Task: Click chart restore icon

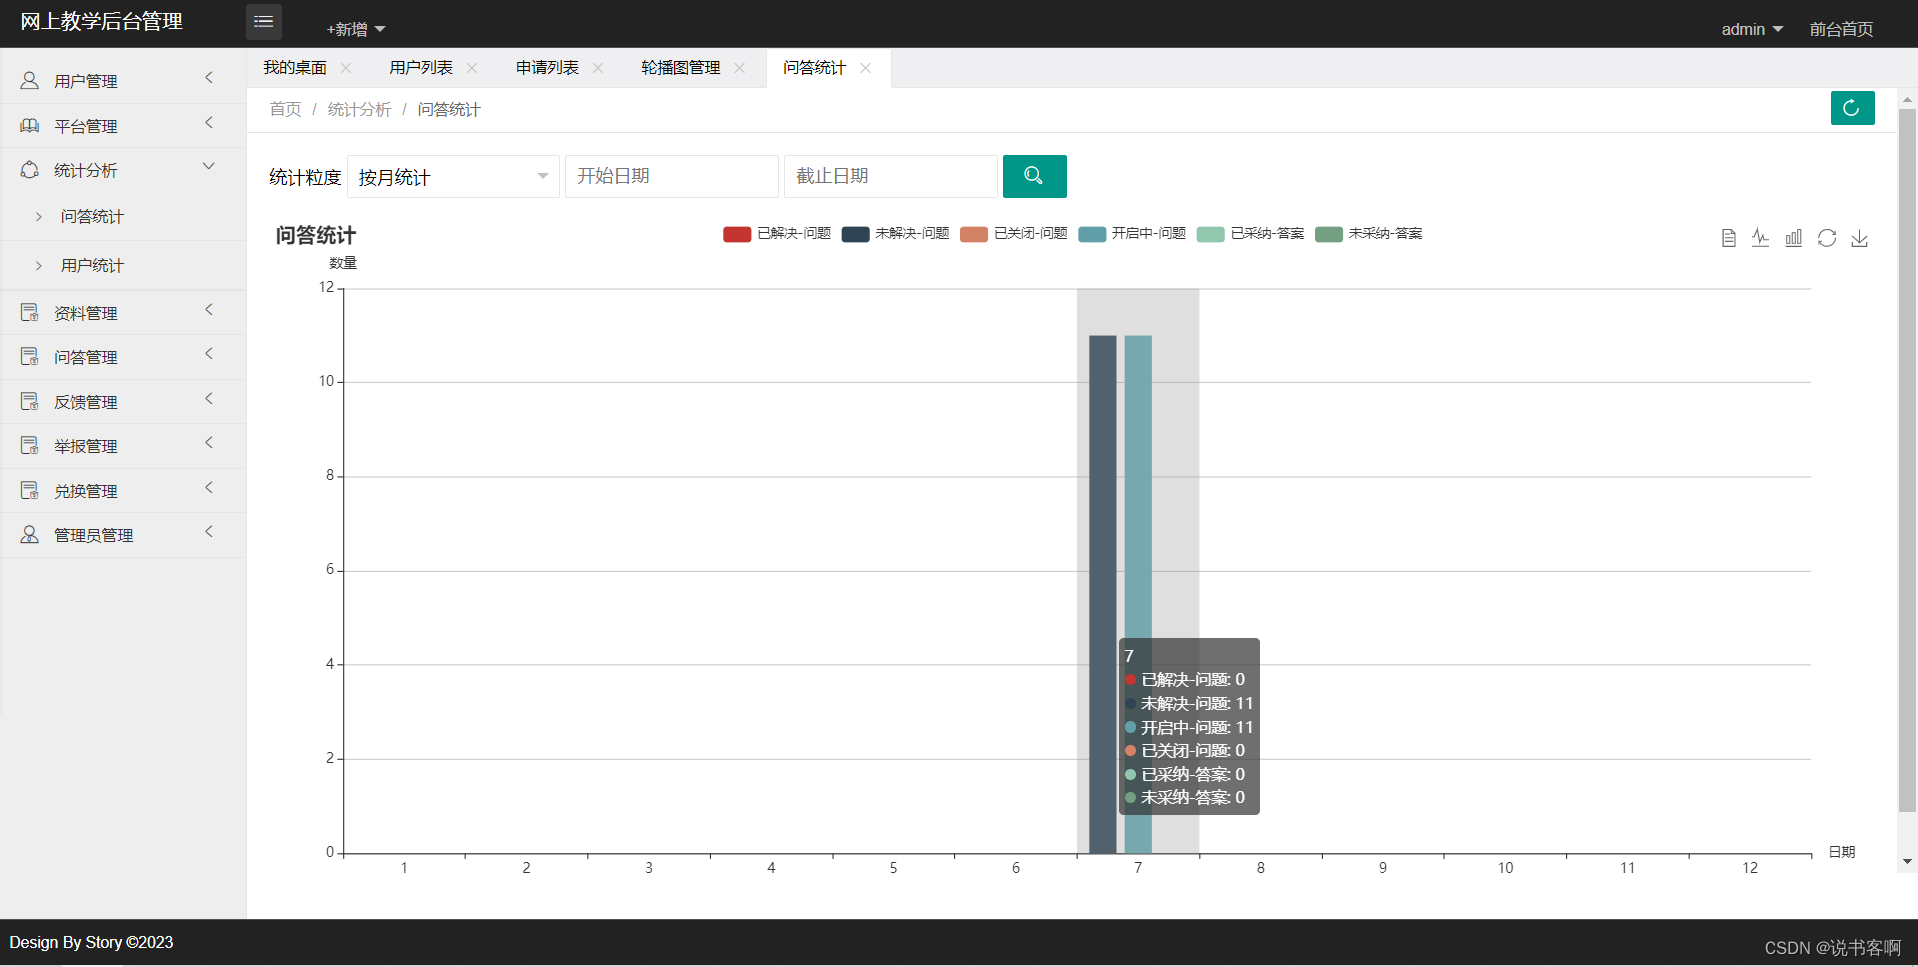Action: [1827, 238]
